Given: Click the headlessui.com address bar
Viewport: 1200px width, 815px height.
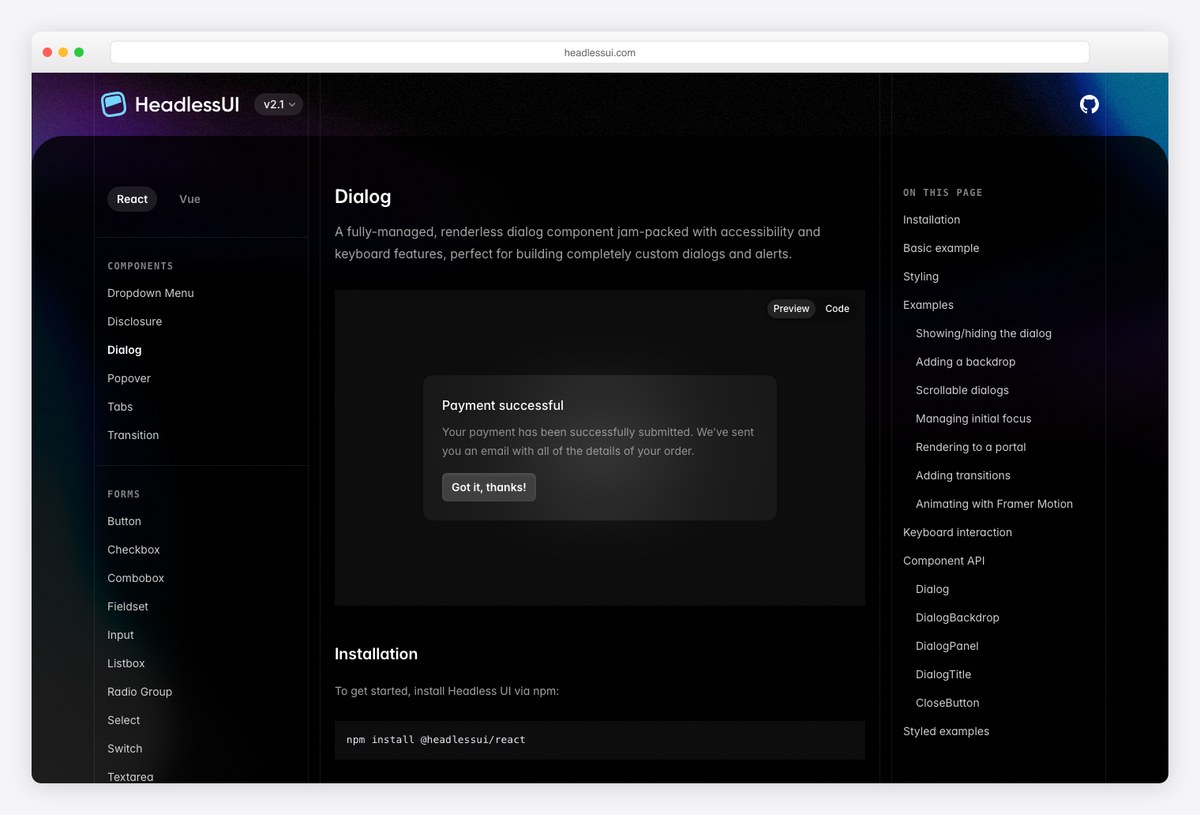Looking at the screenshot, I should coord(600,52).
